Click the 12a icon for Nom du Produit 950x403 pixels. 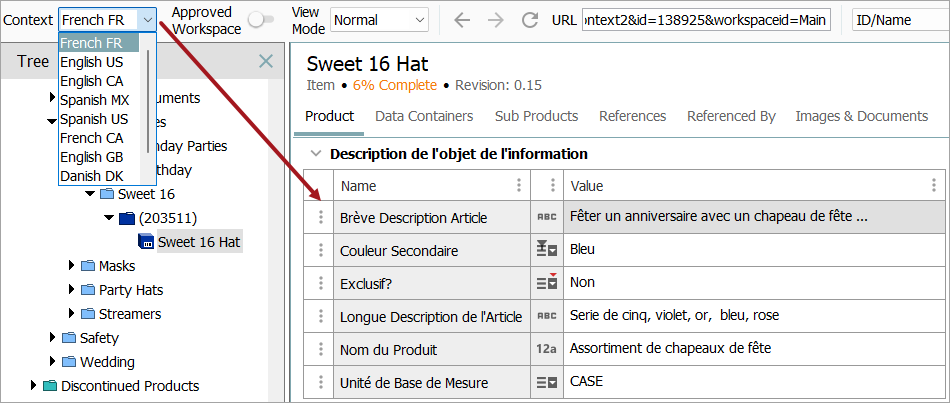pos(547,350)
